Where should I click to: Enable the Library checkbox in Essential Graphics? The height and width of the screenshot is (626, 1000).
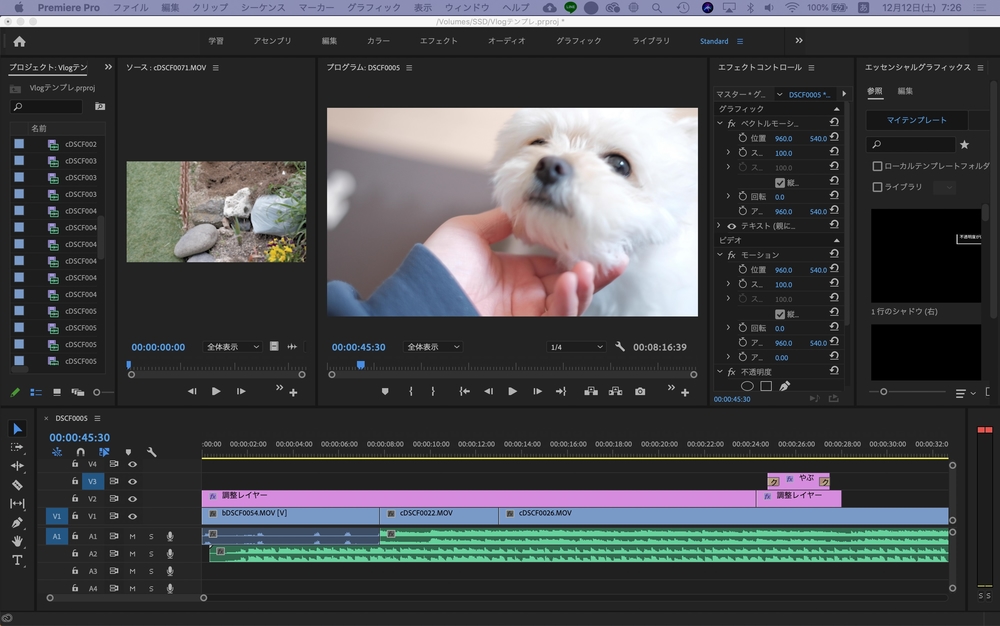878,187
